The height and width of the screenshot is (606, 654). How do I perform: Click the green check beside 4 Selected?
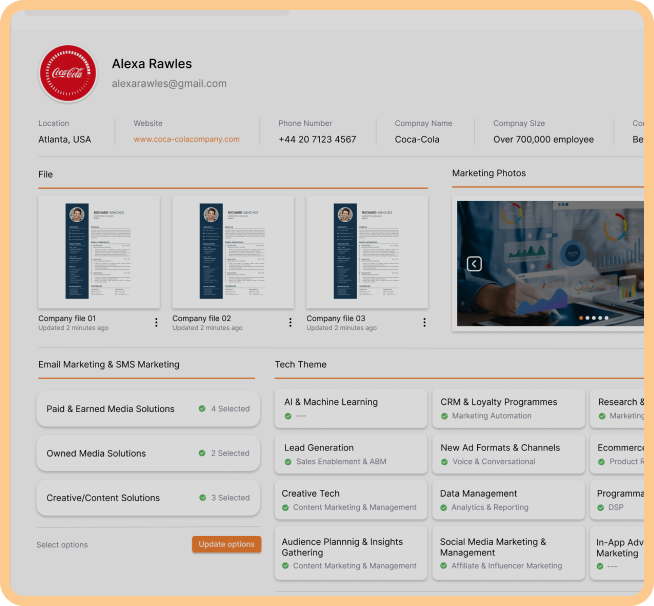pos(202,409)
